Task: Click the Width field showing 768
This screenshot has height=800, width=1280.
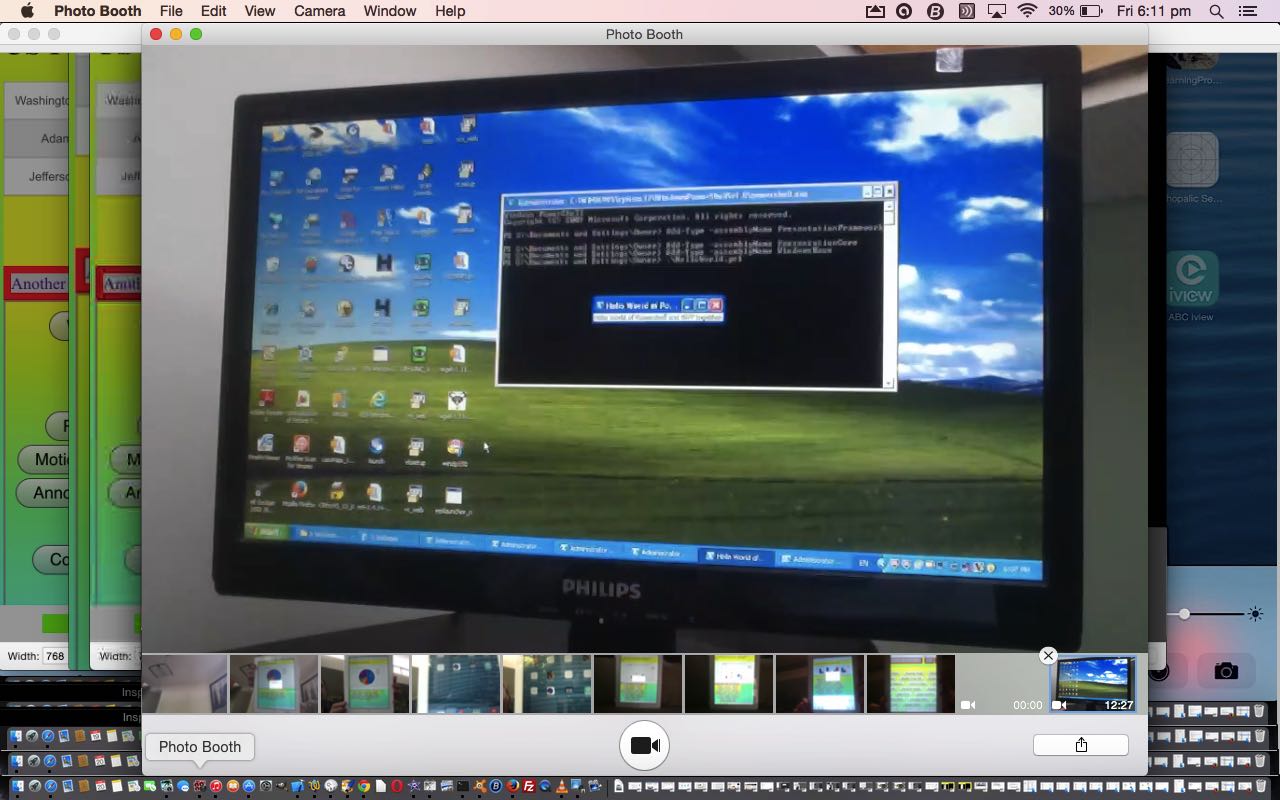Action: tap(54, 656)
